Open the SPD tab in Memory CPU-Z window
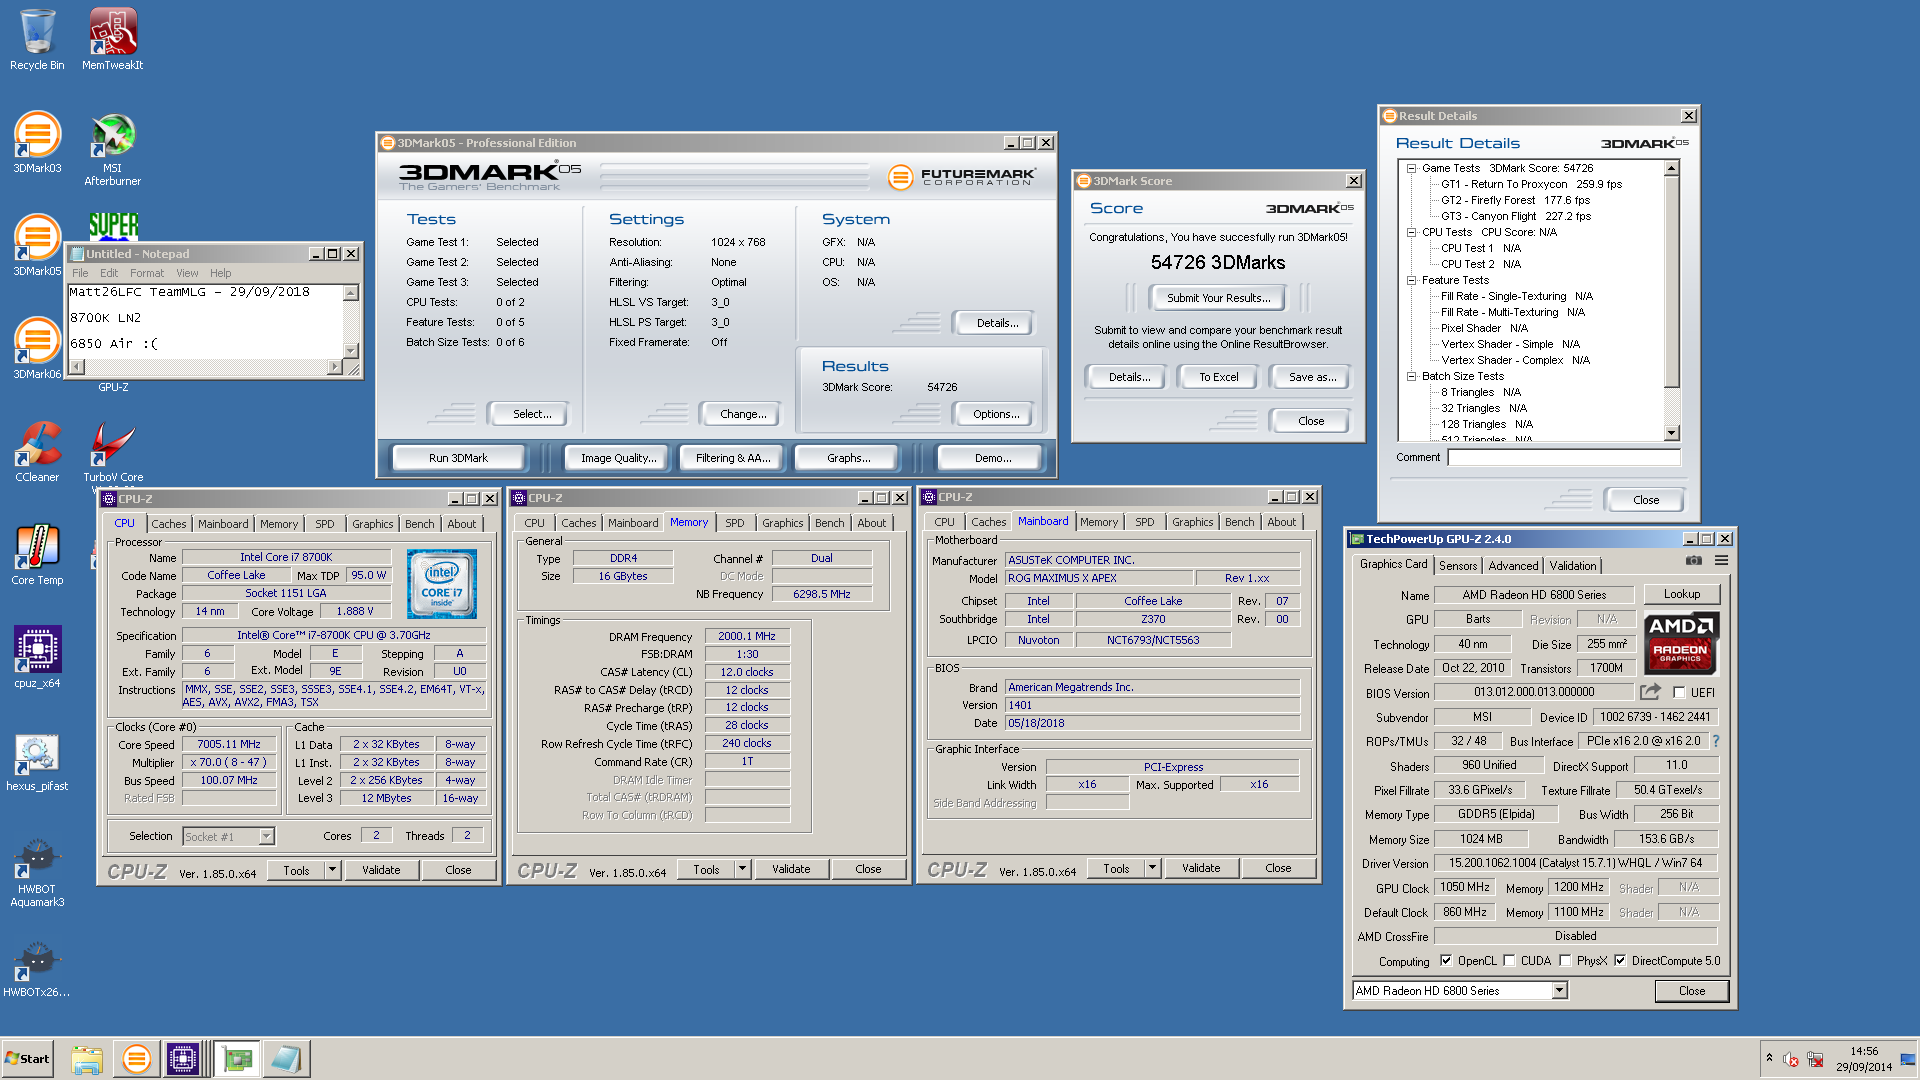 [734, 523]
